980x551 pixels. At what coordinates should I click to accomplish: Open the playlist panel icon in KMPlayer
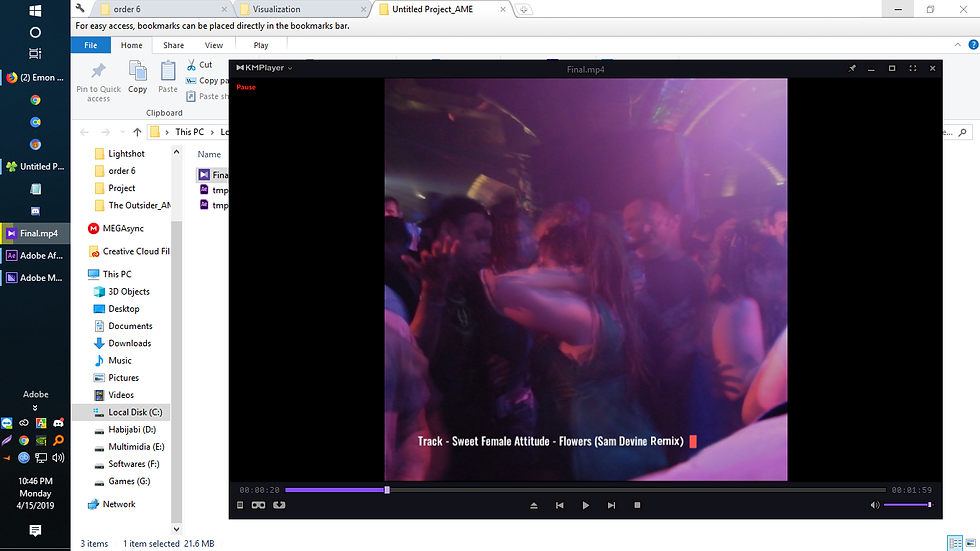[240, 505]
